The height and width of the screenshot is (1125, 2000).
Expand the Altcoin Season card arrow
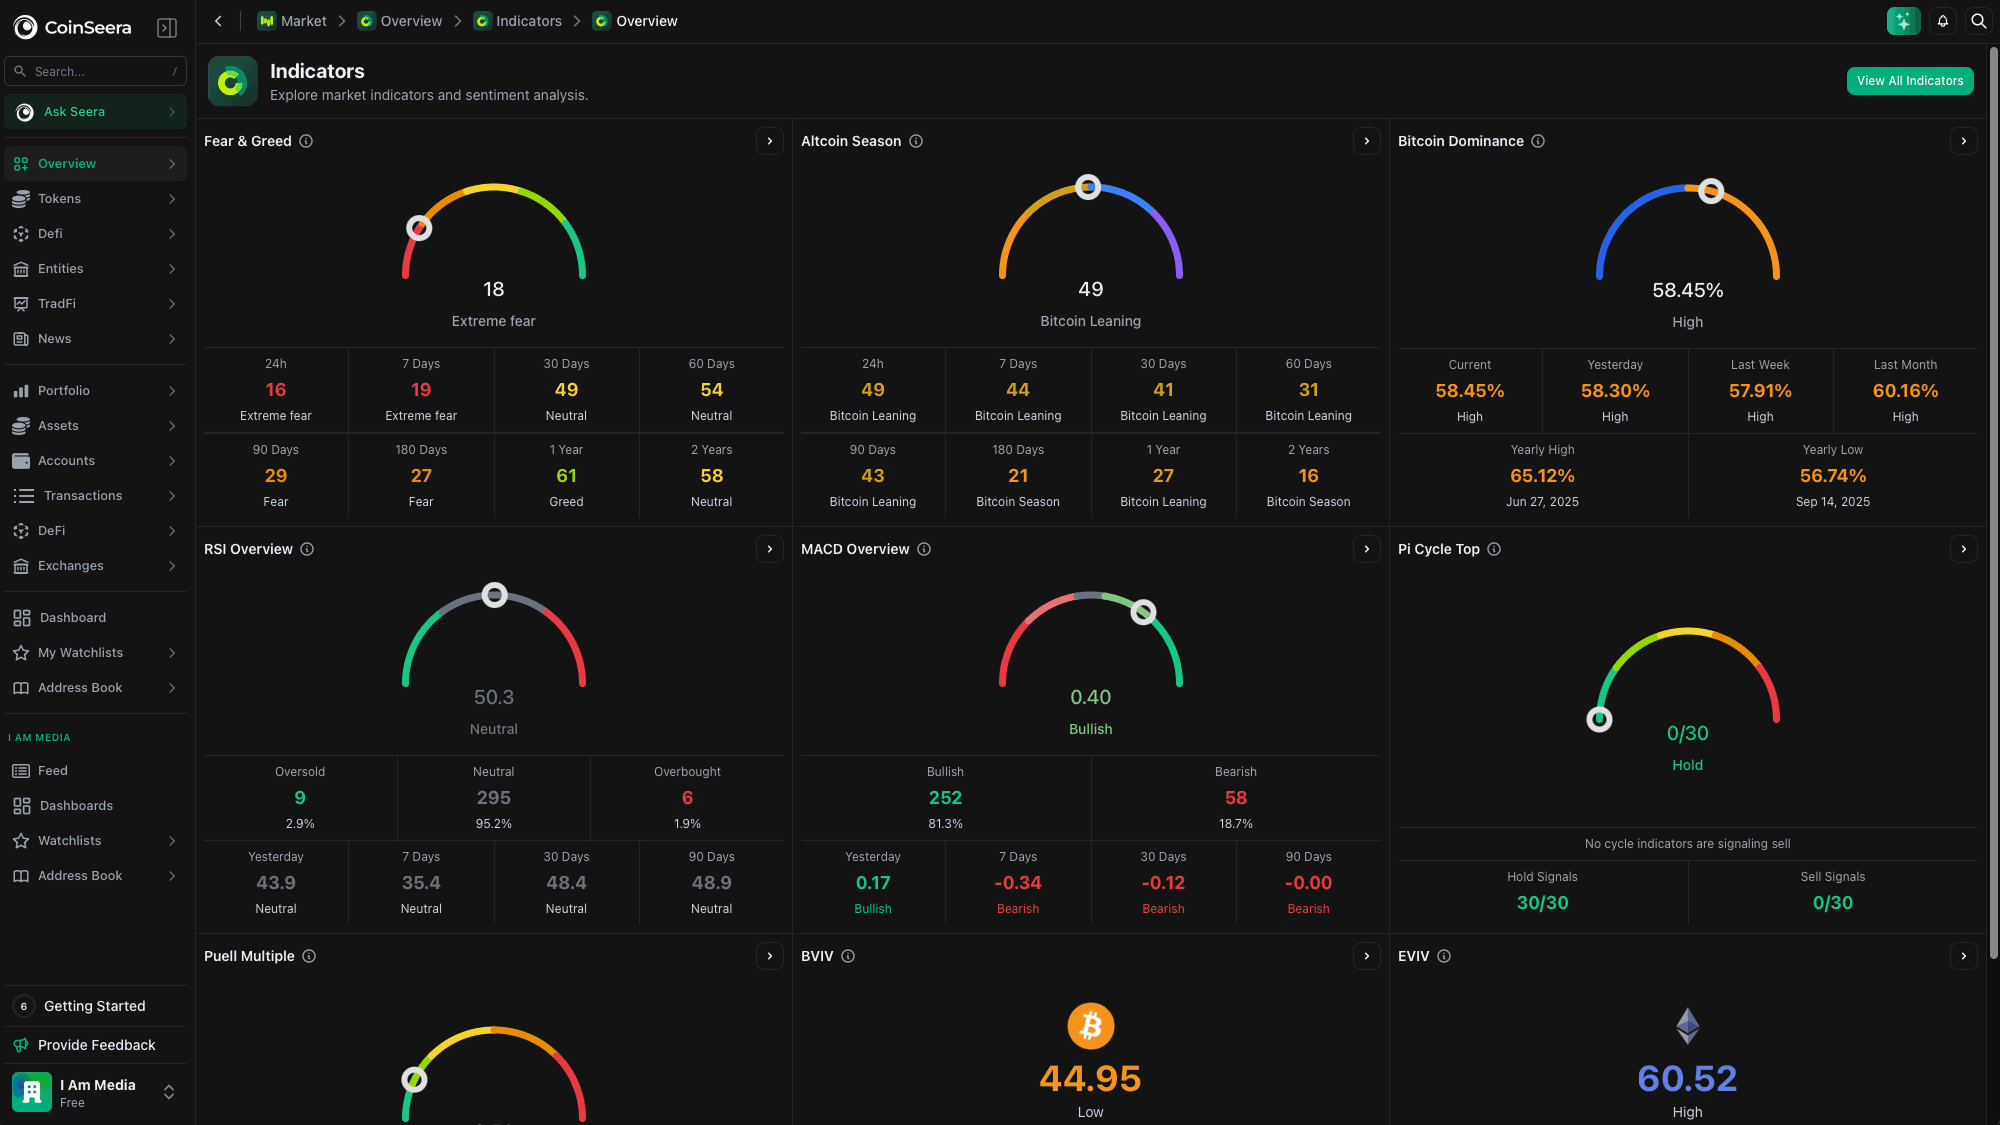click(x=1366, y=141)
